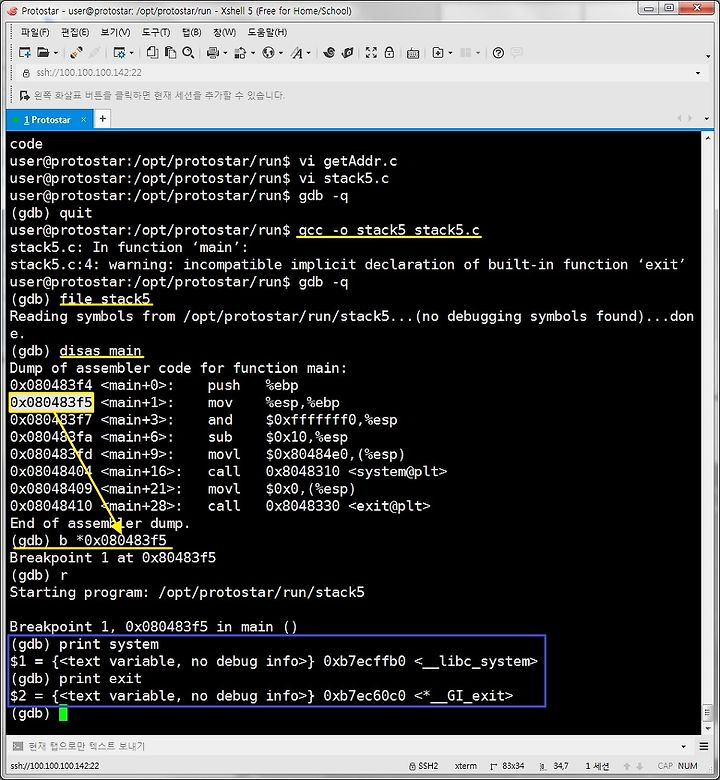Open the 탭(B) menu
The height and width of the screenshot is (780, 720).
click(x=192, y=32)
